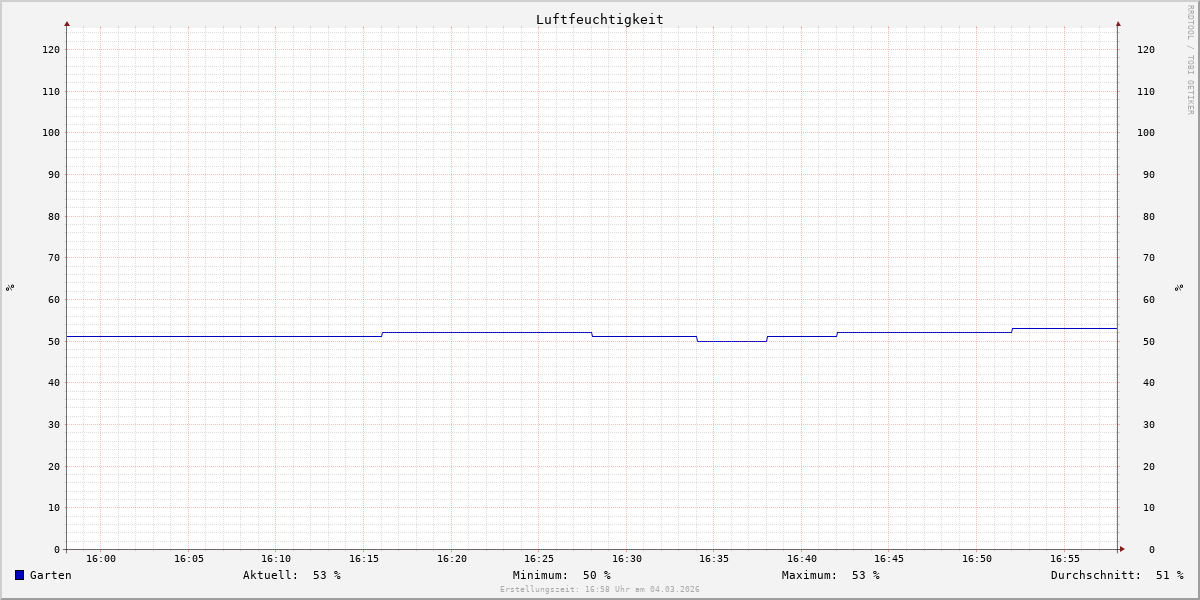Click the right axis 10 label
This screenshot has height=600, width=1200.
pos(1149,508)
